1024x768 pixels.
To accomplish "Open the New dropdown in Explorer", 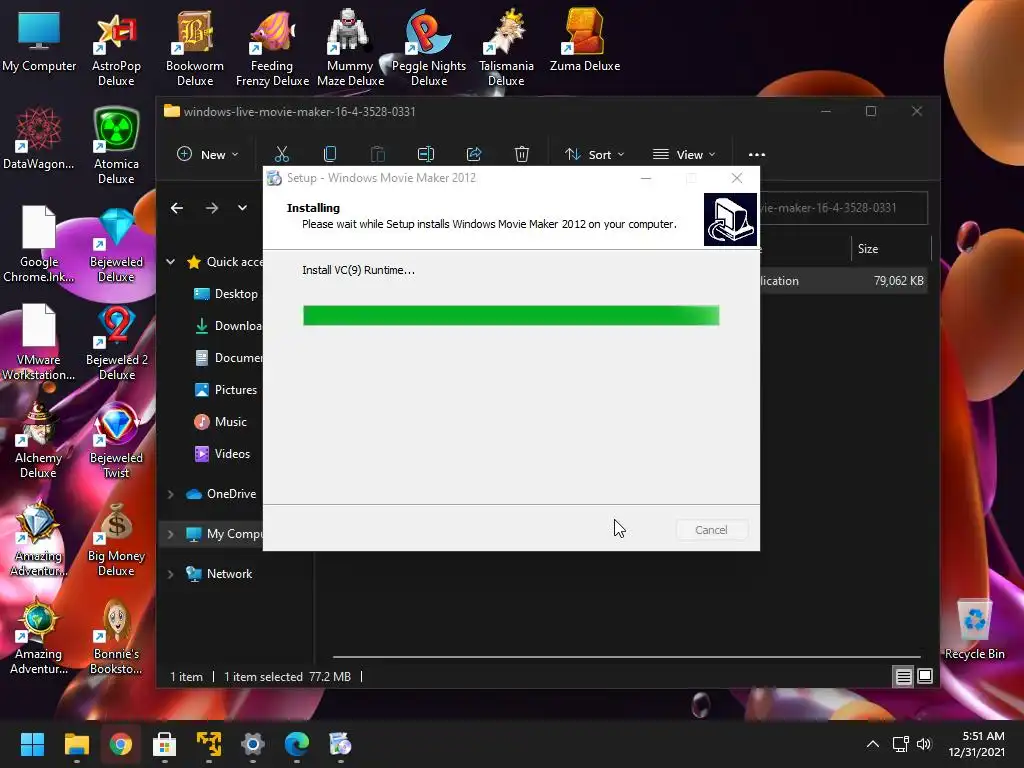I will tap(208, 154).
